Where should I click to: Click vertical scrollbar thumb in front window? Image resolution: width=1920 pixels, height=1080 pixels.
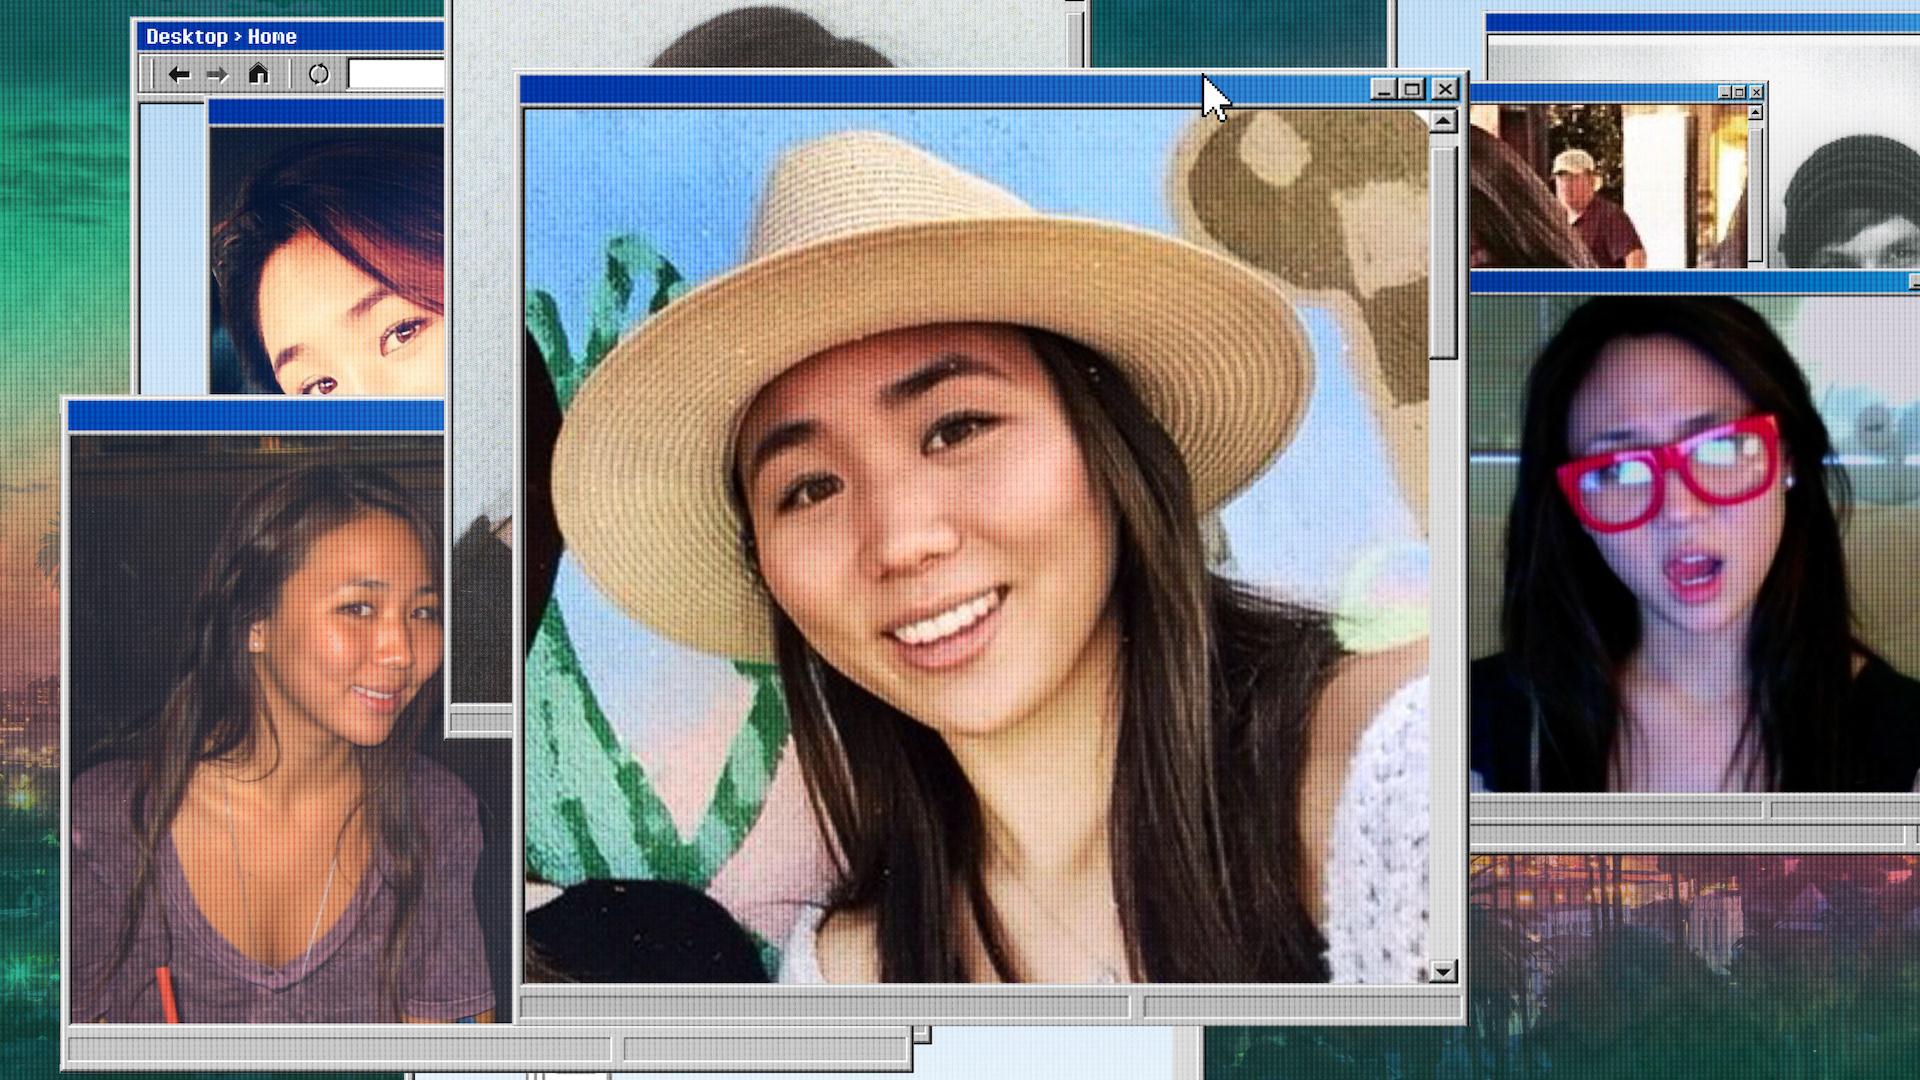point(1443,252)
